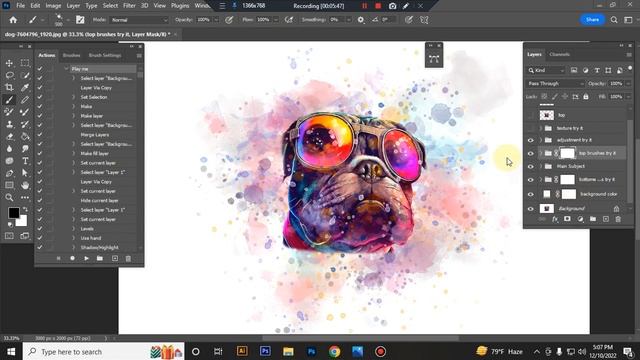Image resolution: width=640 pixels, height=360 pixels.
Task: Switch to the Brush Settings tab
Action: [x=105, y=55]
